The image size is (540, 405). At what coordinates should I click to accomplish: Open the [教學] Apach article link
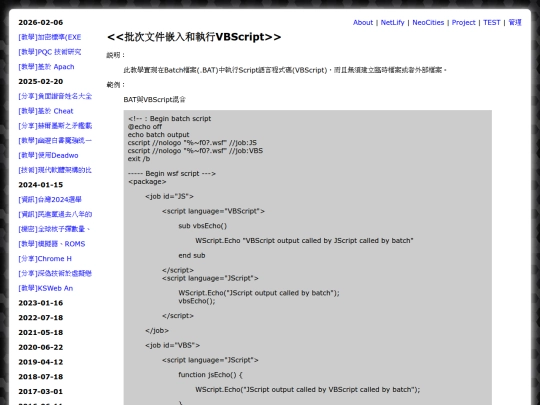point(46,67)
